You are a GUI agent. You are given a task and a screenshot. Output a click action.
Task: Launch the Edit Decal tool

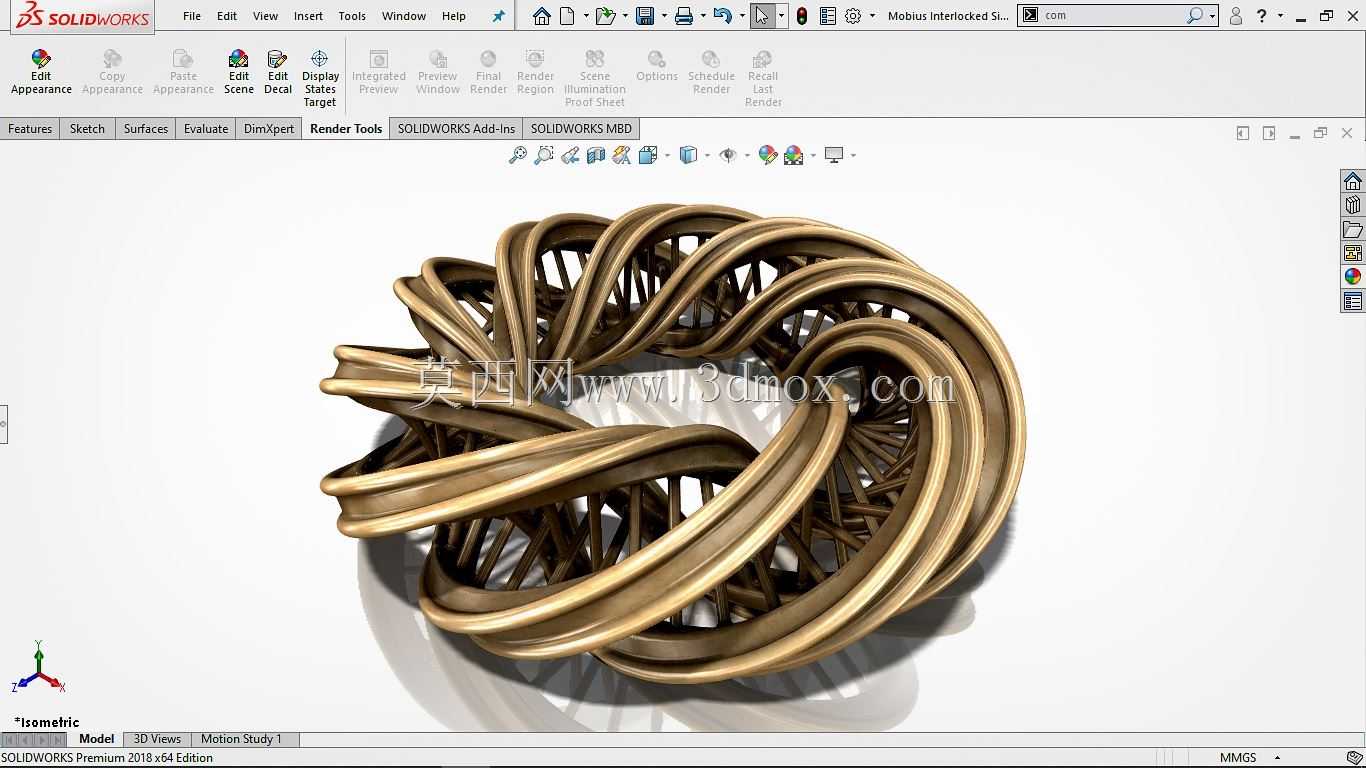277,72
